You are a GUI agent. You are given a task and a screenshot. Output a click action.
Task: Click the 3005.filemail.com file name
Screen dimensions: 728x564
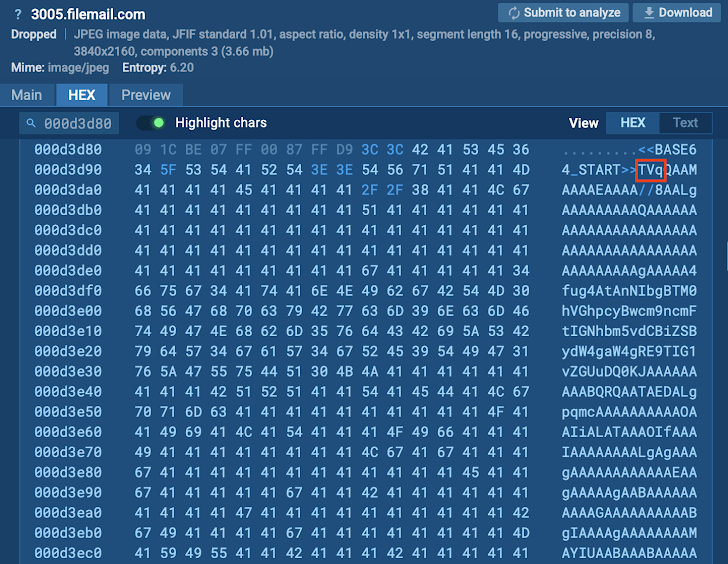coord(88,14)
